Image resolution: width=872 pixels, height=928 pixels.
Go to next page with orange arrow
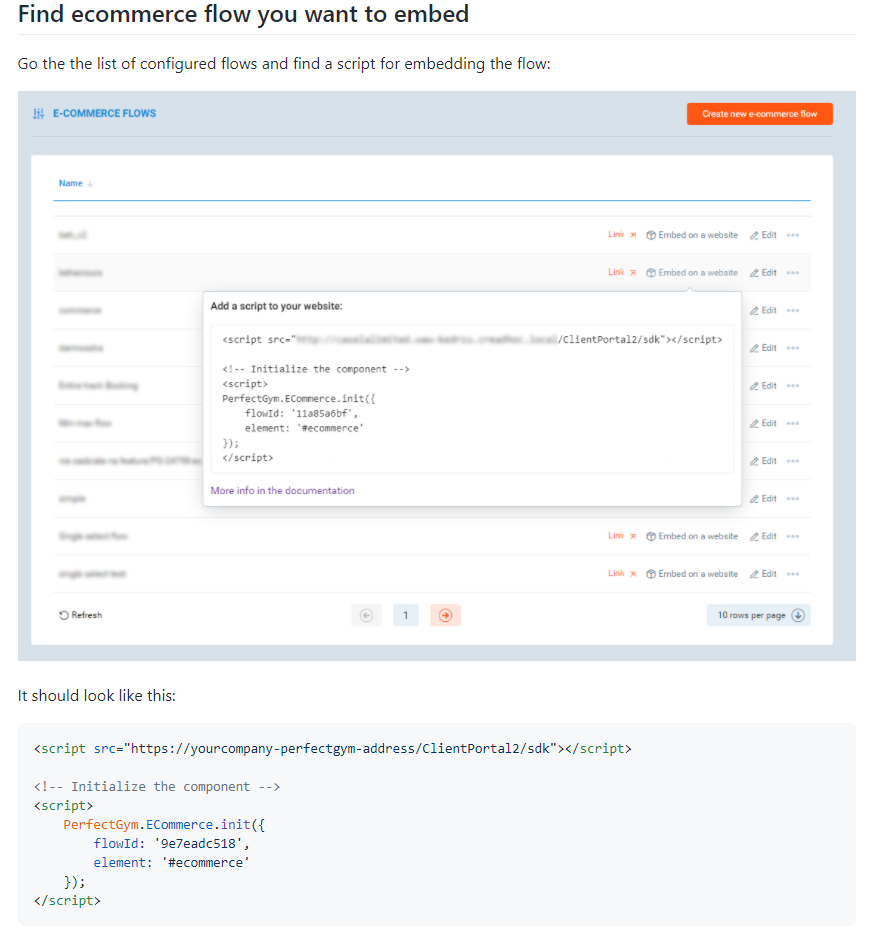tap(445, 616)
